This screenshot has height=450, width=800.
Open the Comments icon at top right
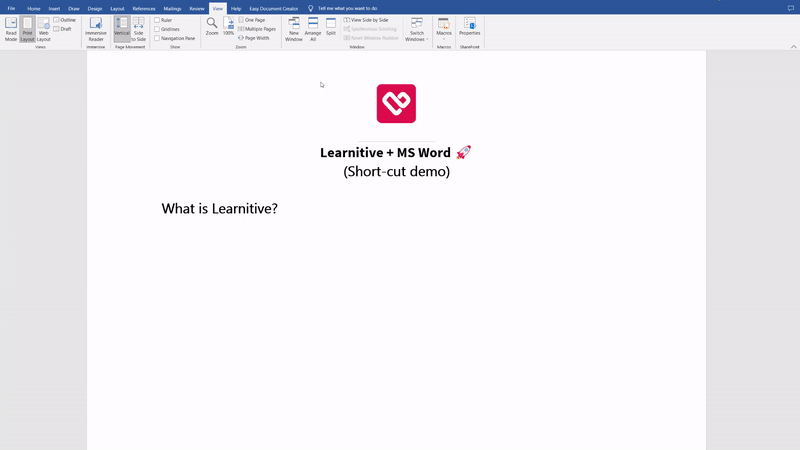791,8
